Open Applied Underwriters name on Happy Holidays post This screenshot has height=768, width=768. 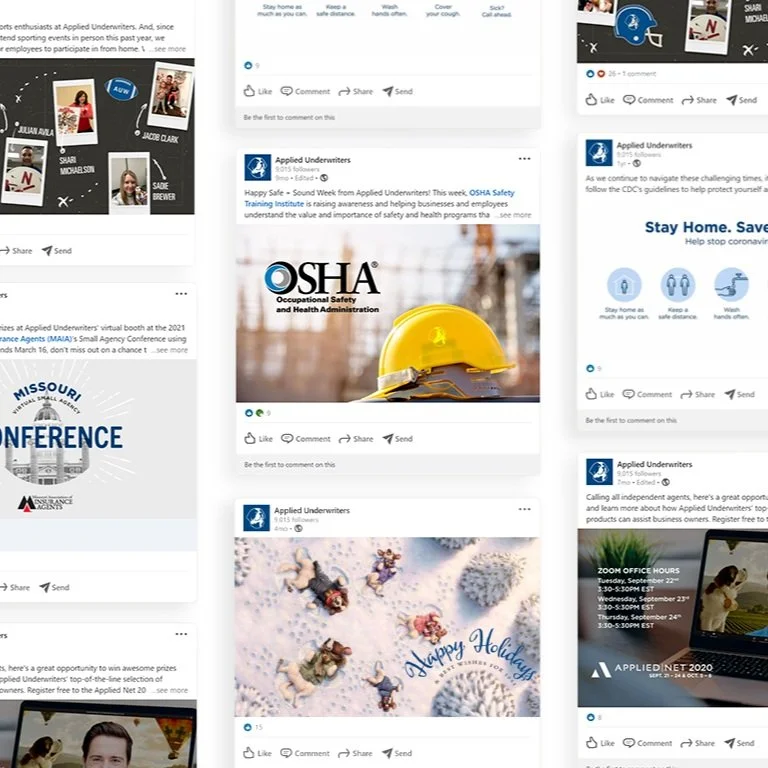tap(312, 510)
